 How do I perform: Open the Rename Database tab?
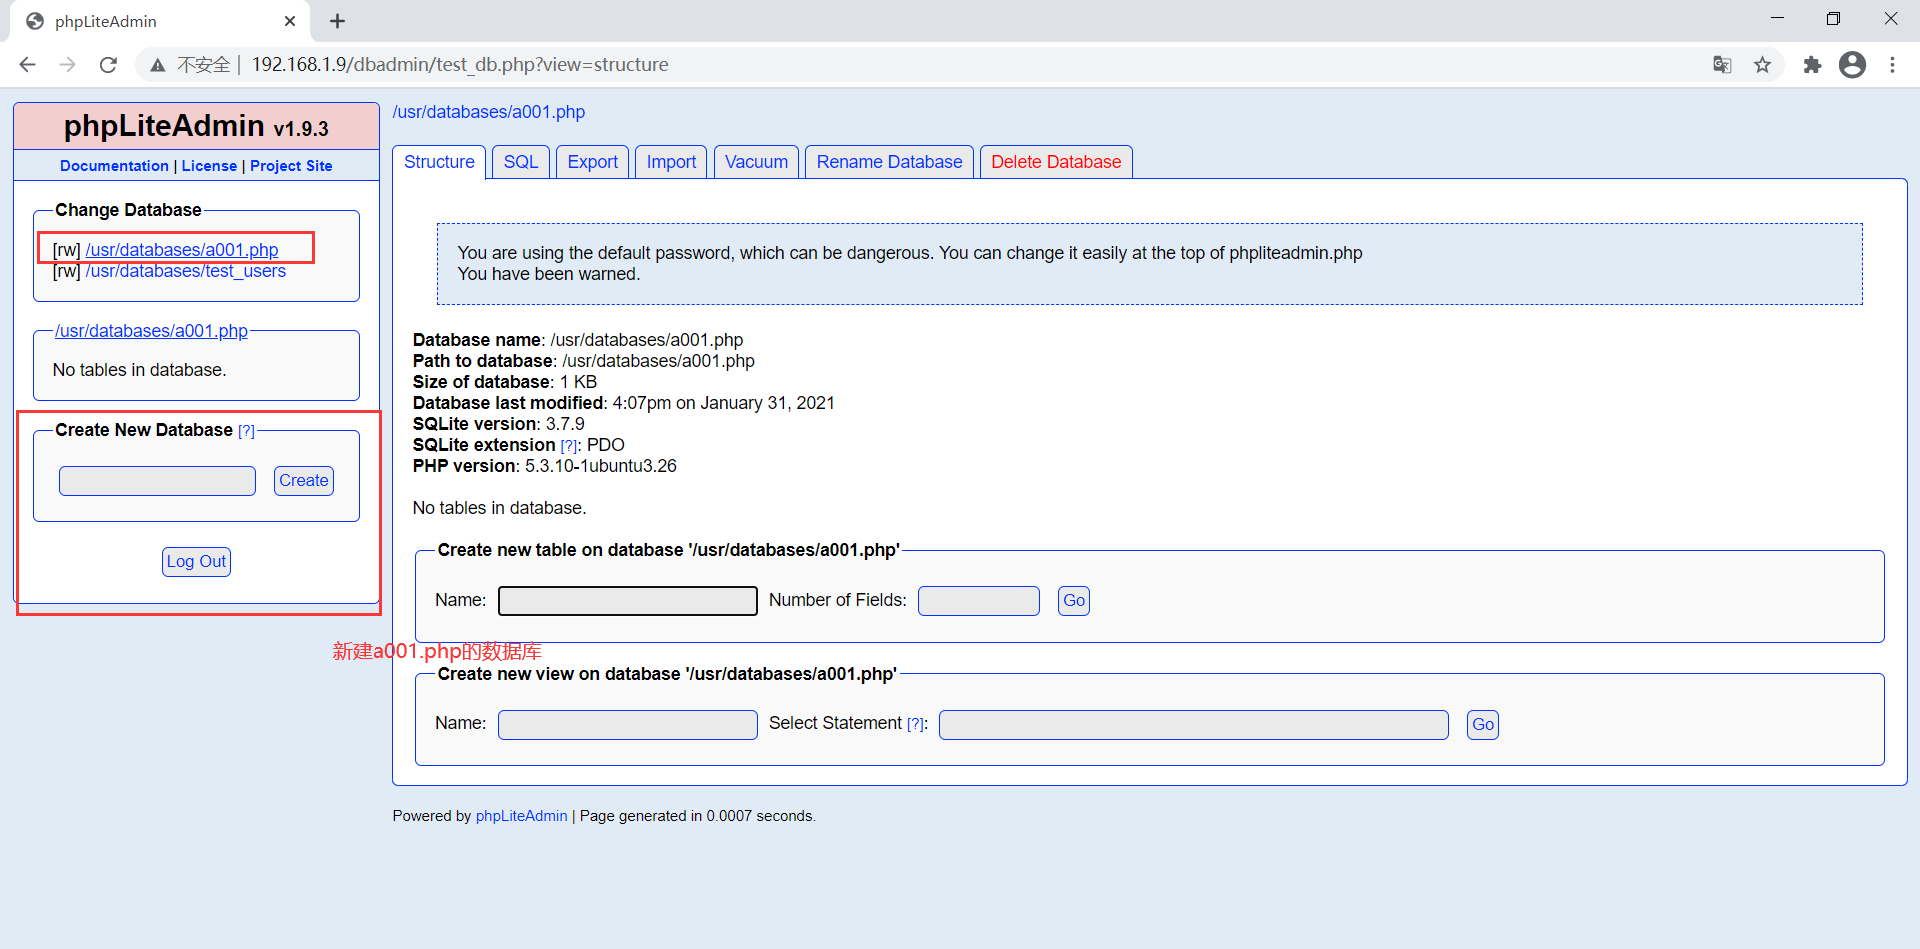point(889,162)
